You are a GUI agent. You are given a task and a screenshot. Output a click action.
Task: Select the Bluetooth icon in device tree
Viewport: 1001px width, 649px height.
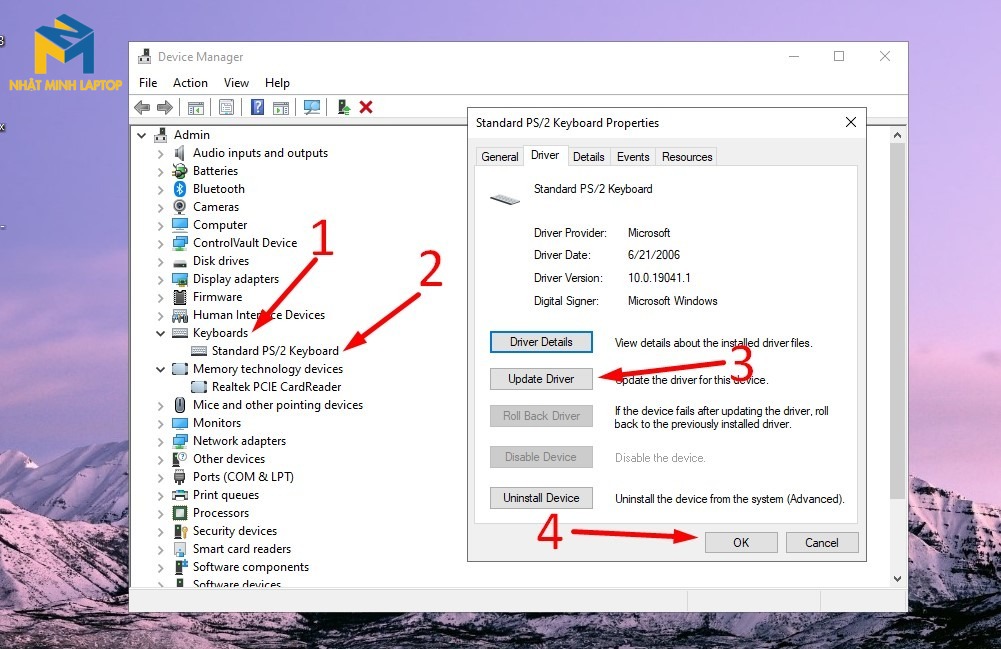180,189
